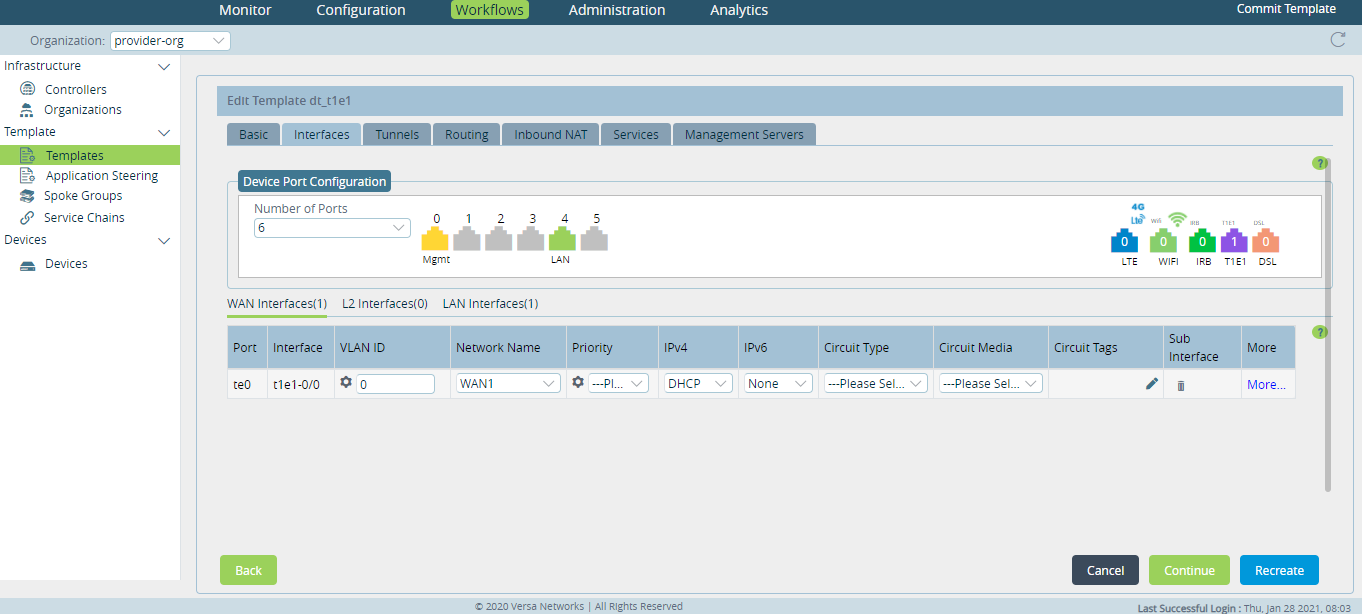Open LAN Interfaces(1) tab
Viewport: 1362px width, 614px height.
[x=490, y=304]
